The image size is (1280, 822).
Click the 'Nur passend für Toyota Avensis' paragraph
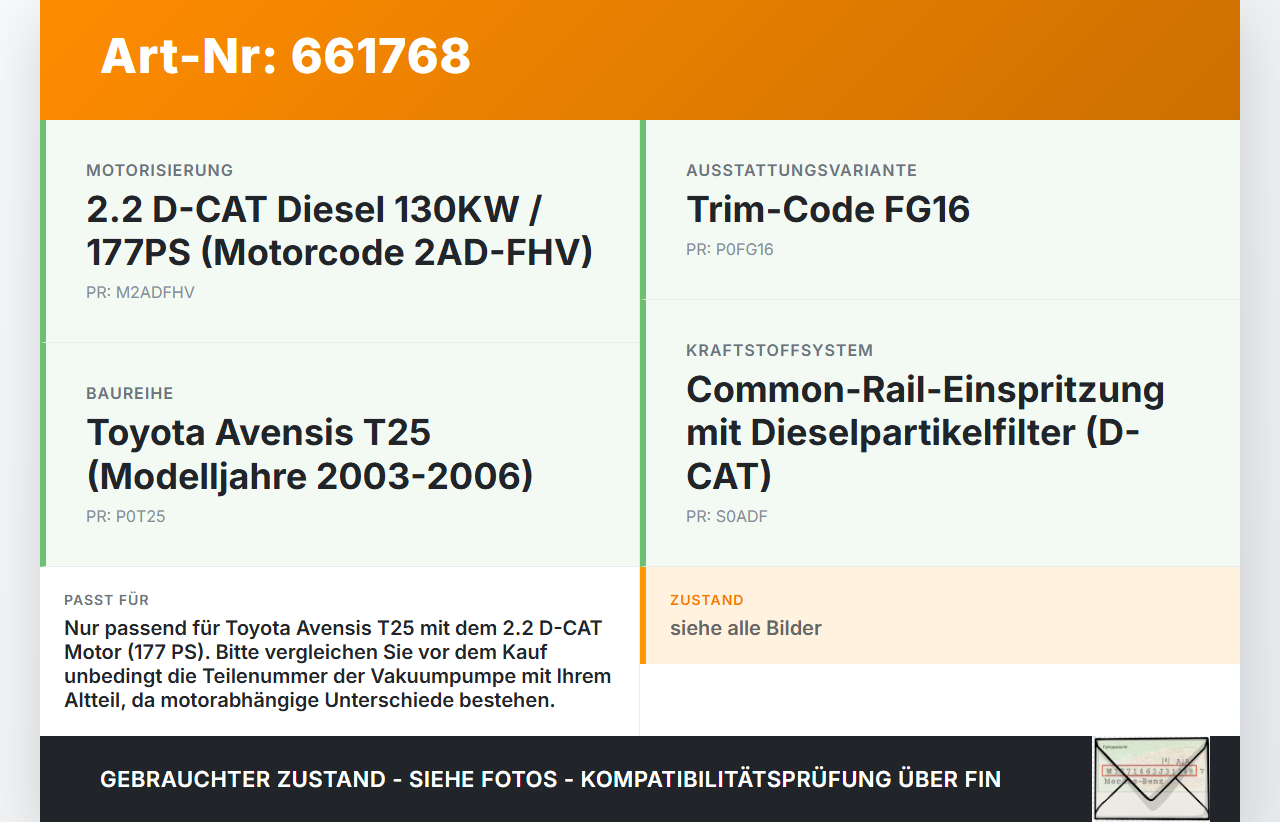338,664
